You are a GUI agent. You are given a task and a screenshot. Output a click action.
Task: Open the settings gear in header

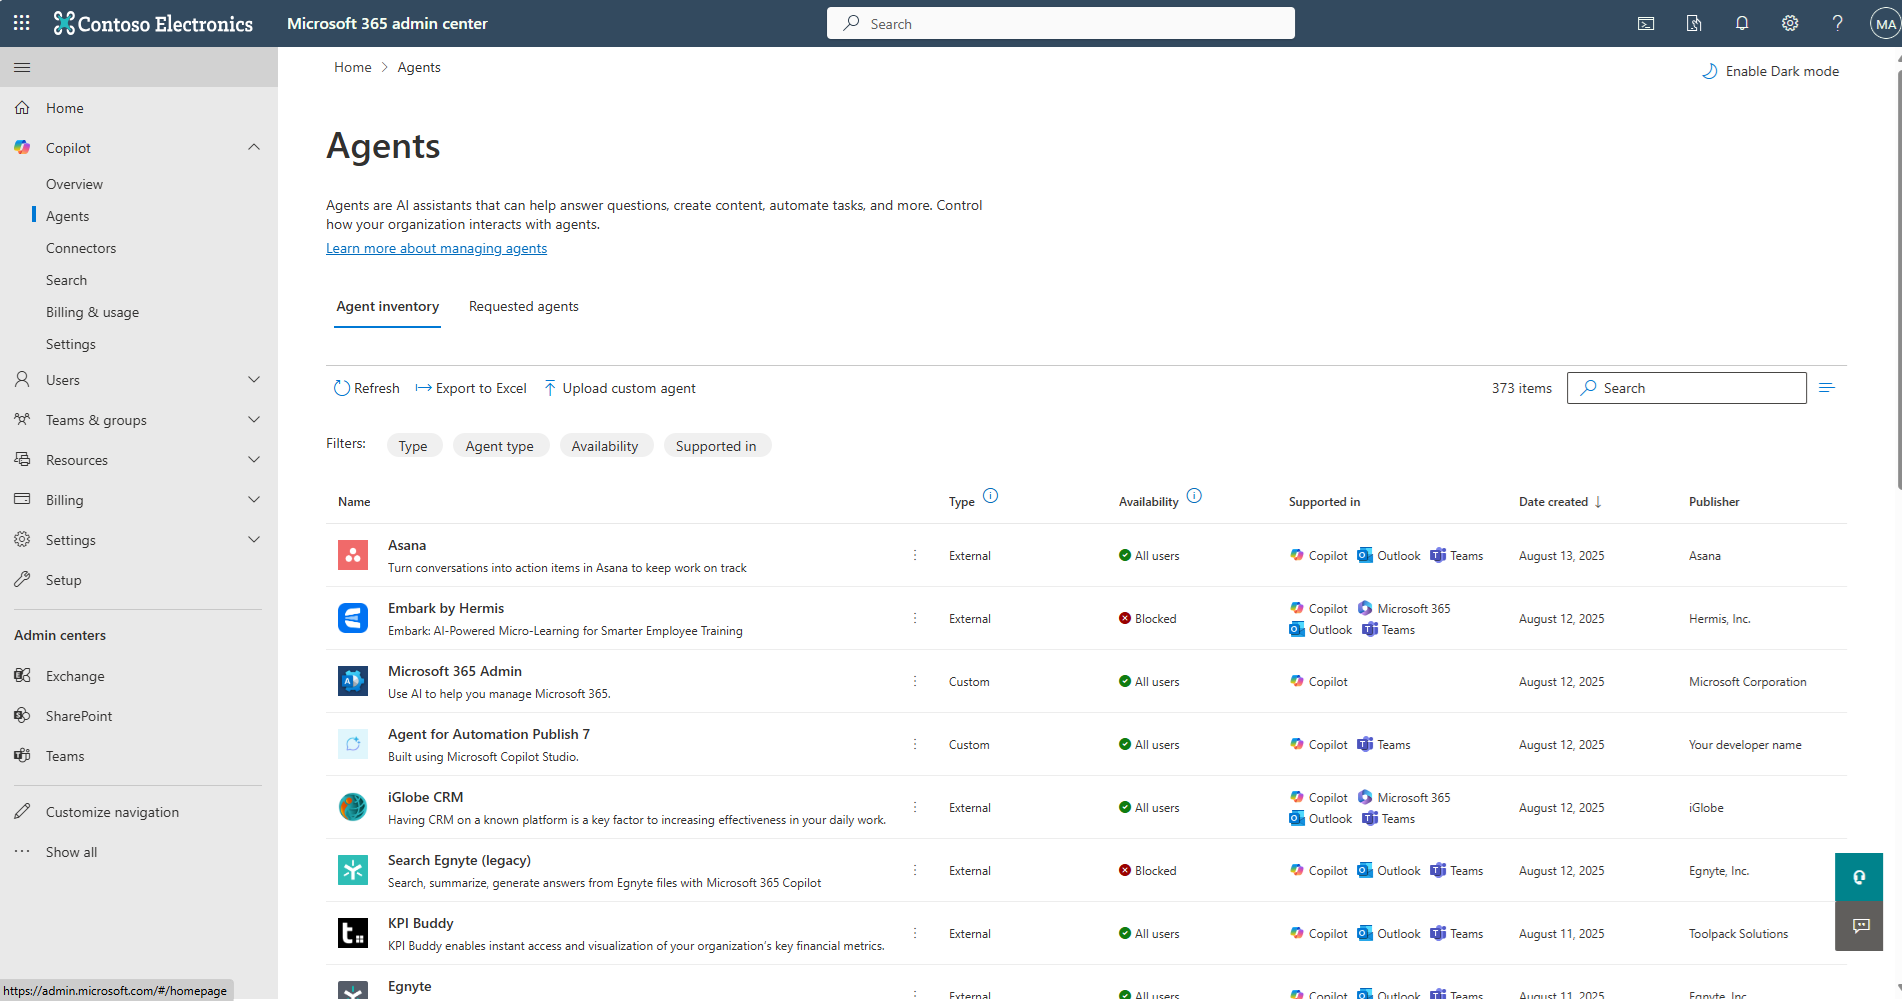(1790, 23)
